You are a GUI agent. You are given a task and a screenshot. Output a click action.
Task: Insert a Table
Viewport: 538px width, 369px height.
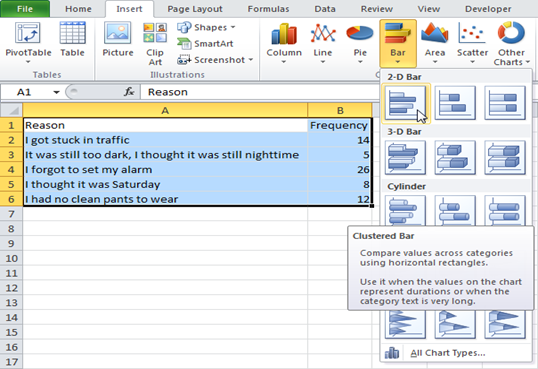click(72, 39)
